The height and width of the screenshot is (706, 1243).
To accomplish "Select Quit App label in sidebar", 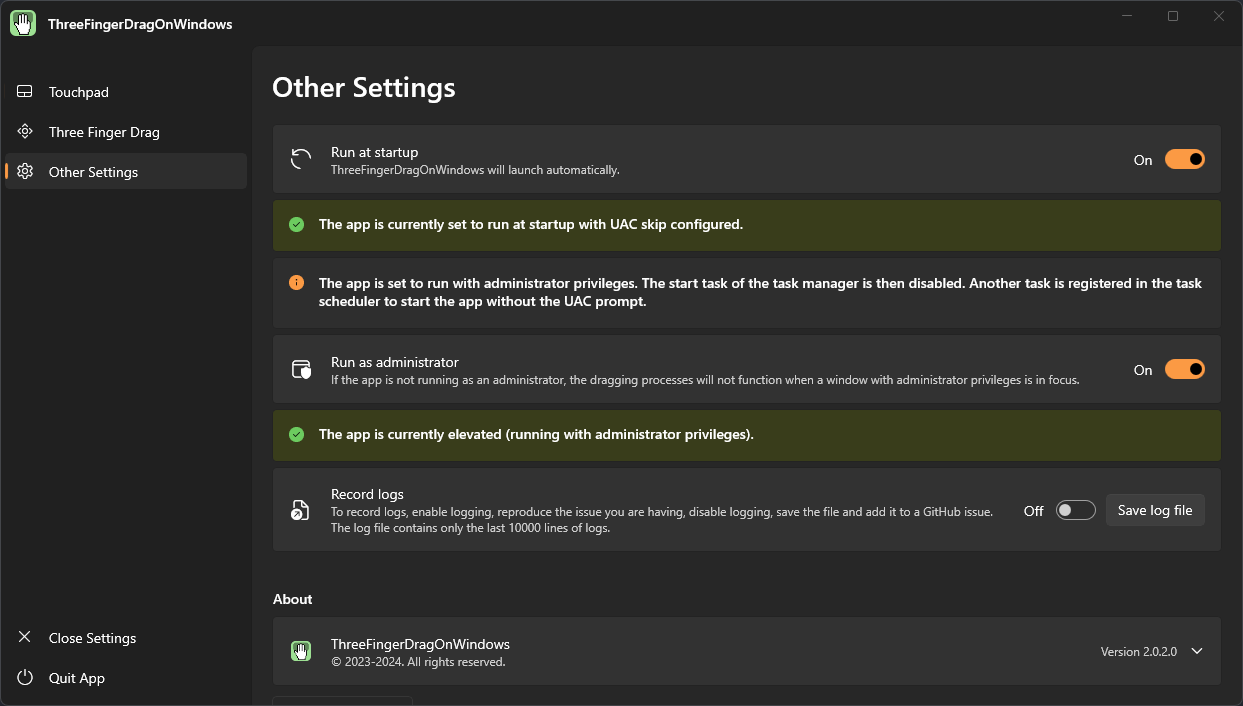I will click(77, 678).
